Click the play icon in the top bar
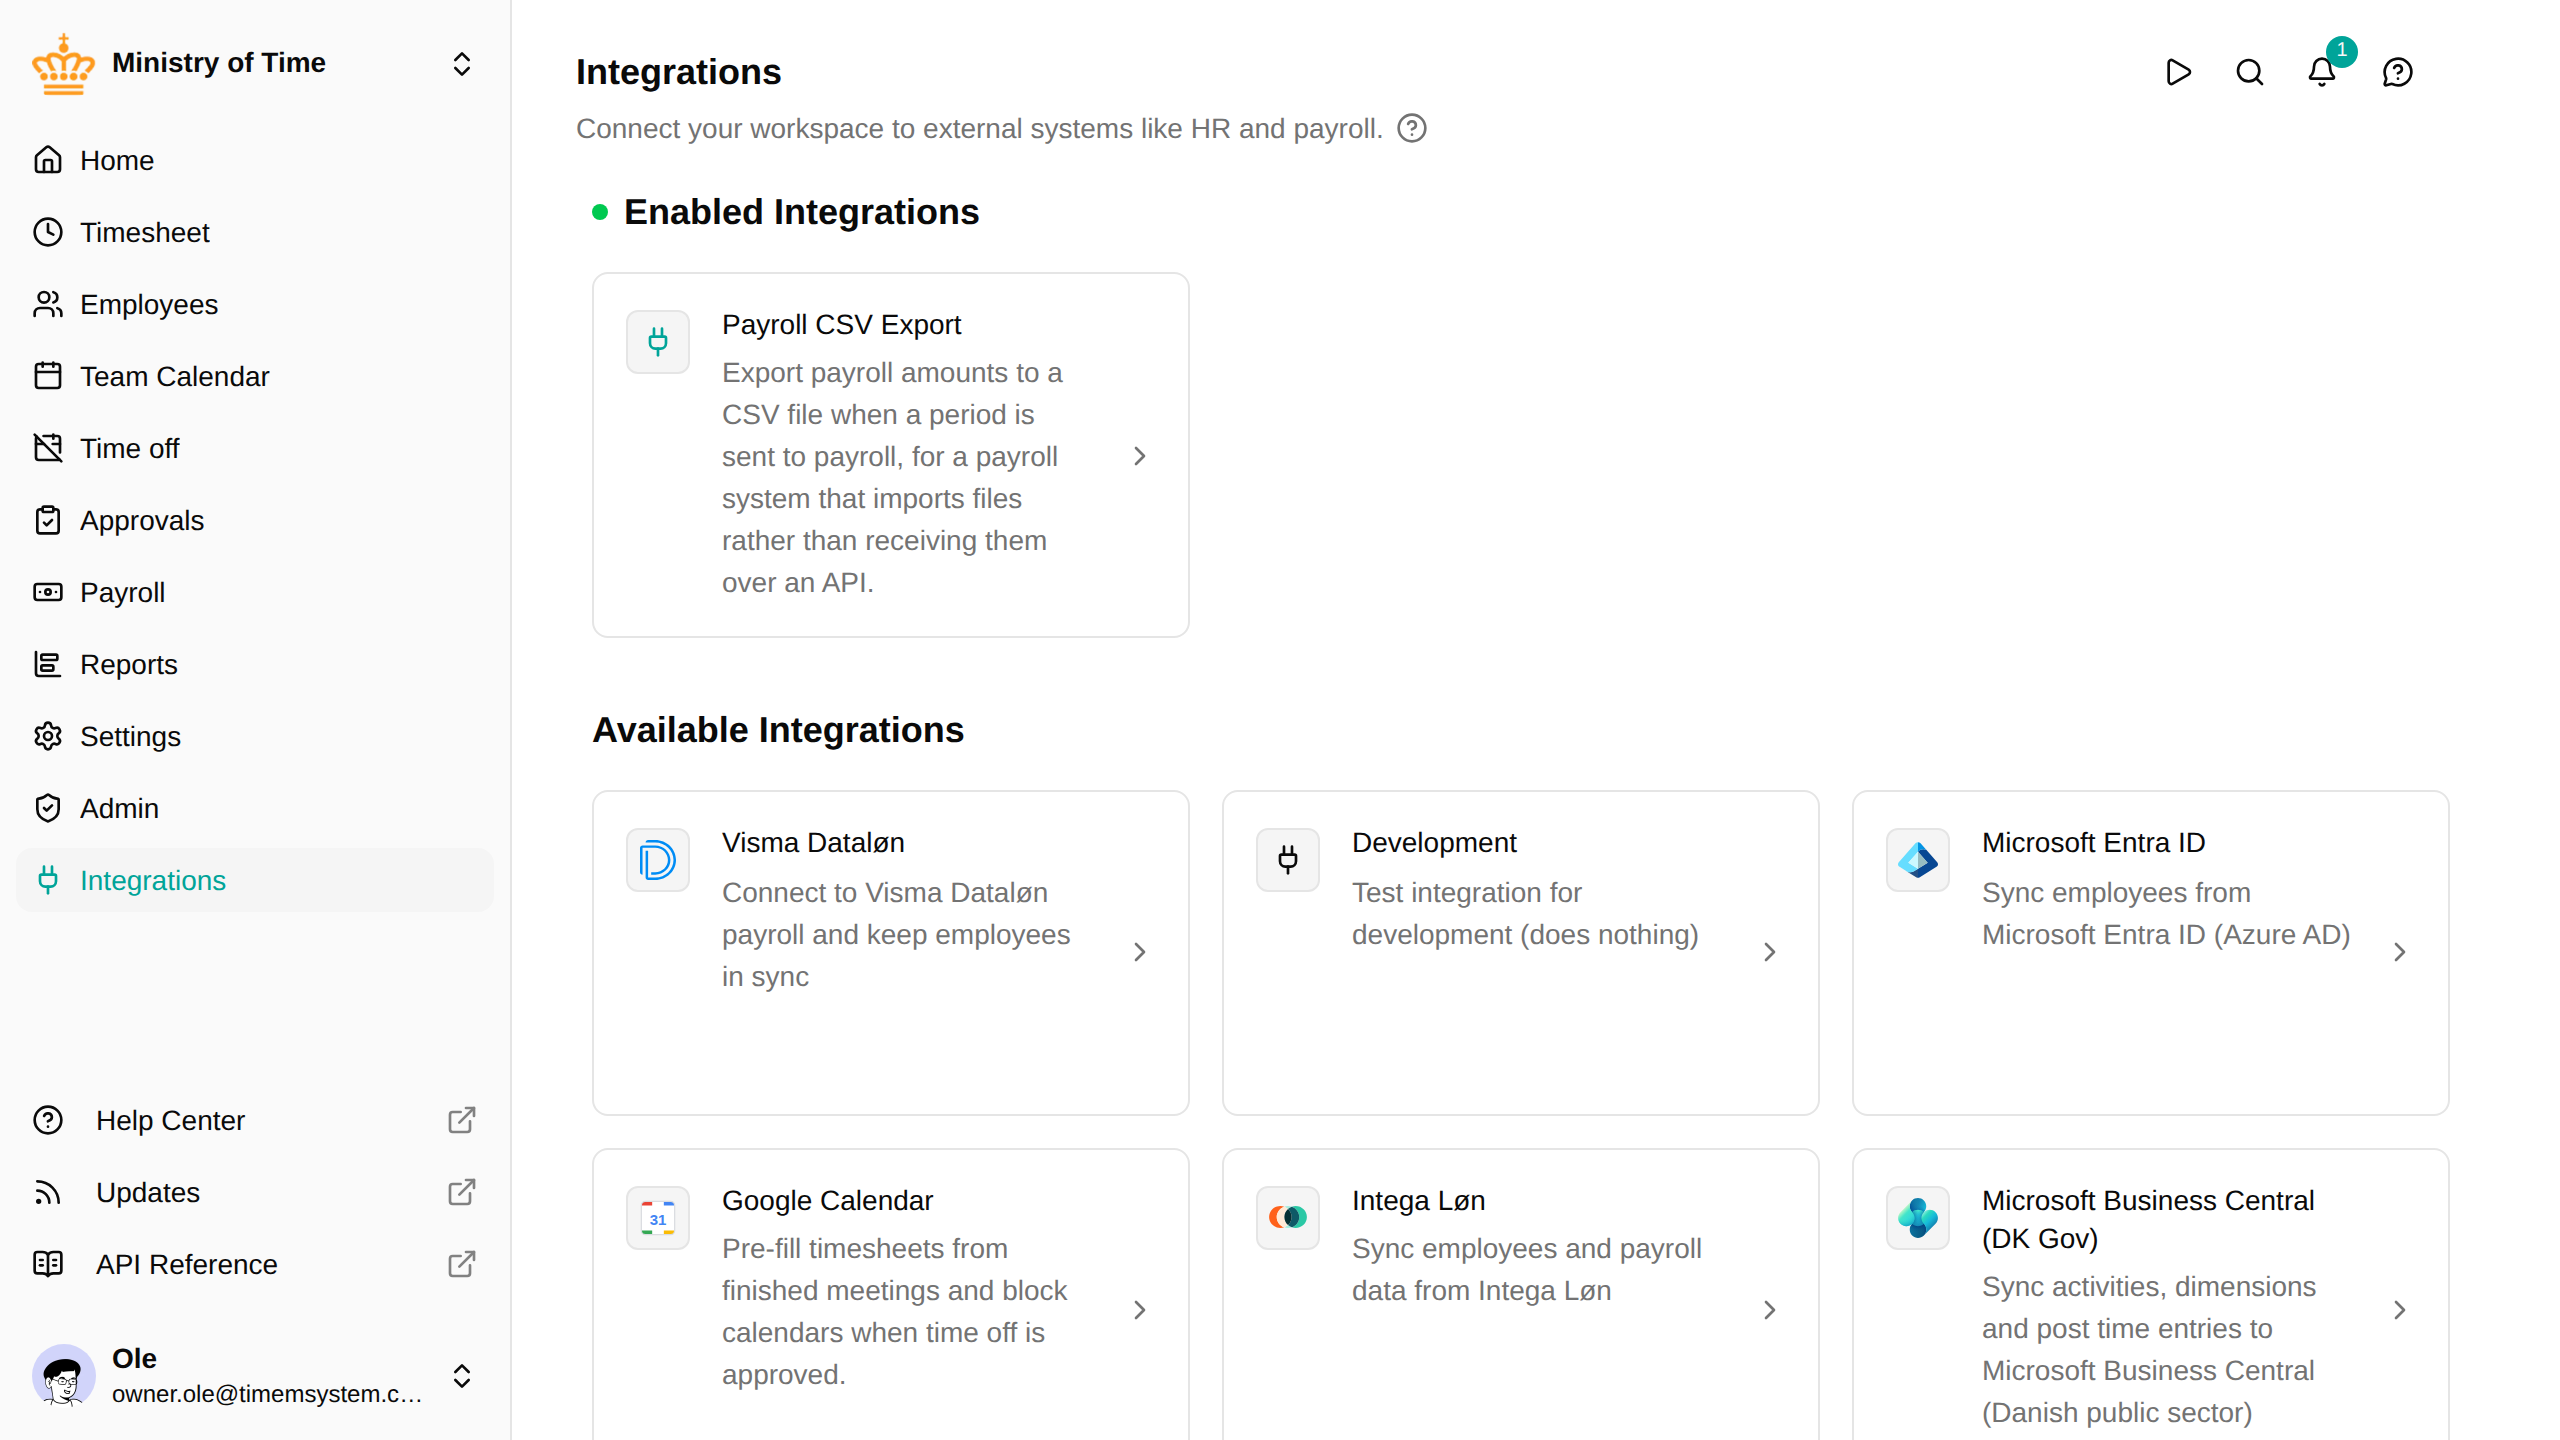 pyautogui.click(x=2178, y=72)
